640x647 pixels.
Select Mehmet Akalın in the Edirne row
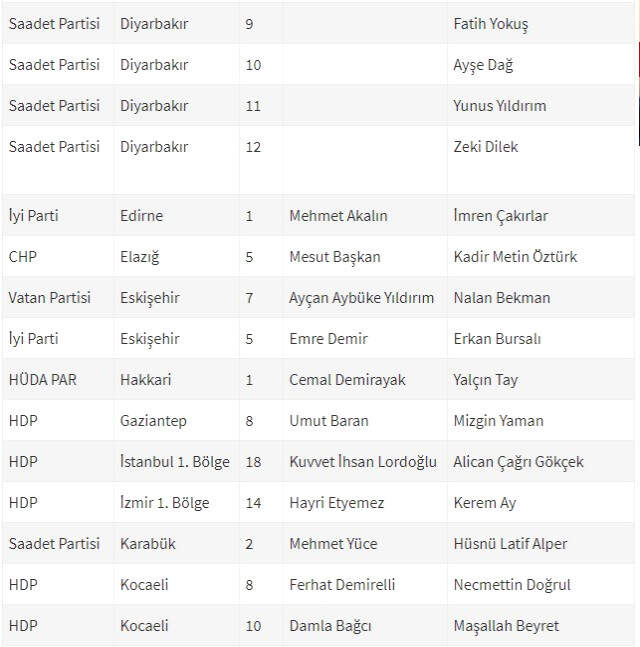338,215
